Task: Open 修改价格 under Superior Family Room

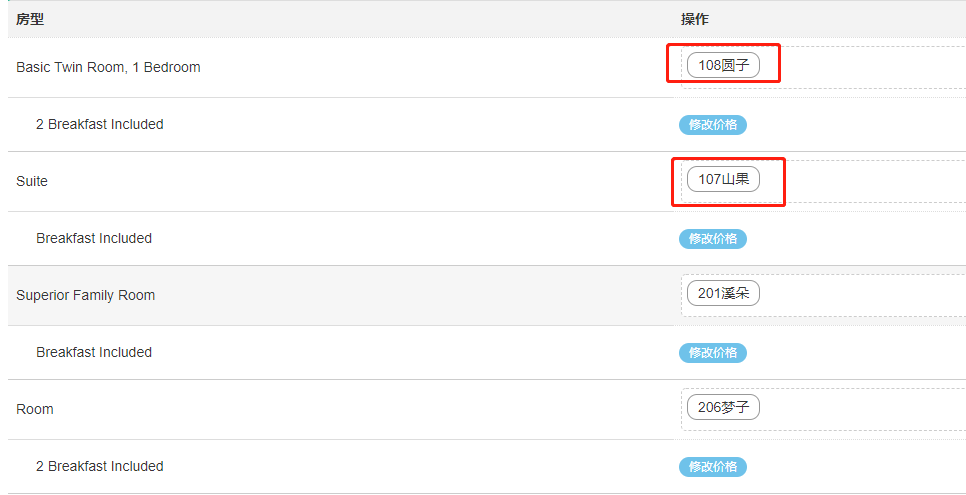Action: coord(713,353)
